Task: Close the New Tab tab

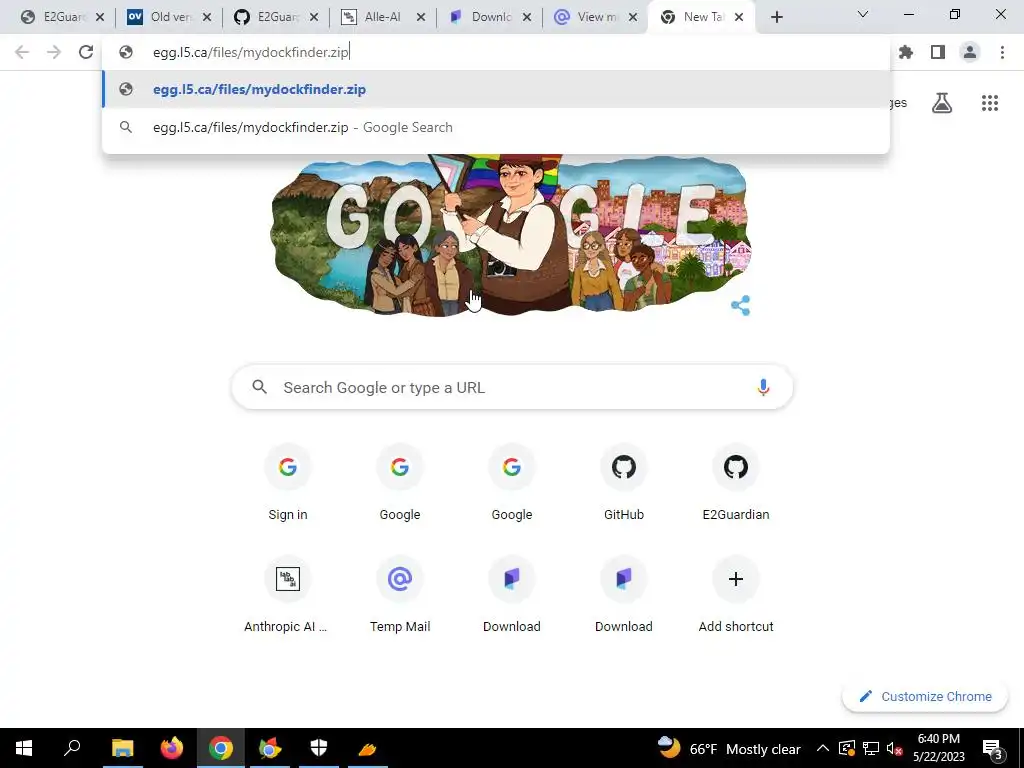Action: (739, 17)
